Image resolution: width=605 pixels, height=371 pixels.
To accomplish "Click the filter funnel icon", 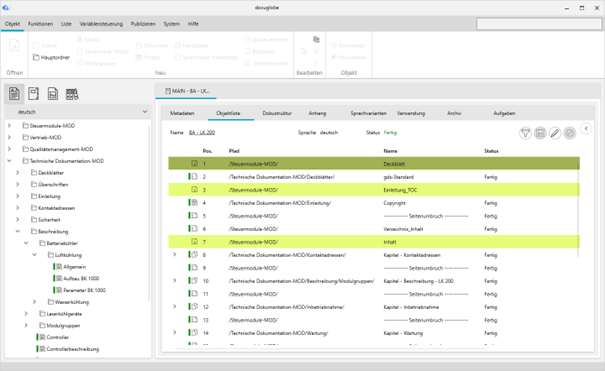I will click(x=525, y=133).
